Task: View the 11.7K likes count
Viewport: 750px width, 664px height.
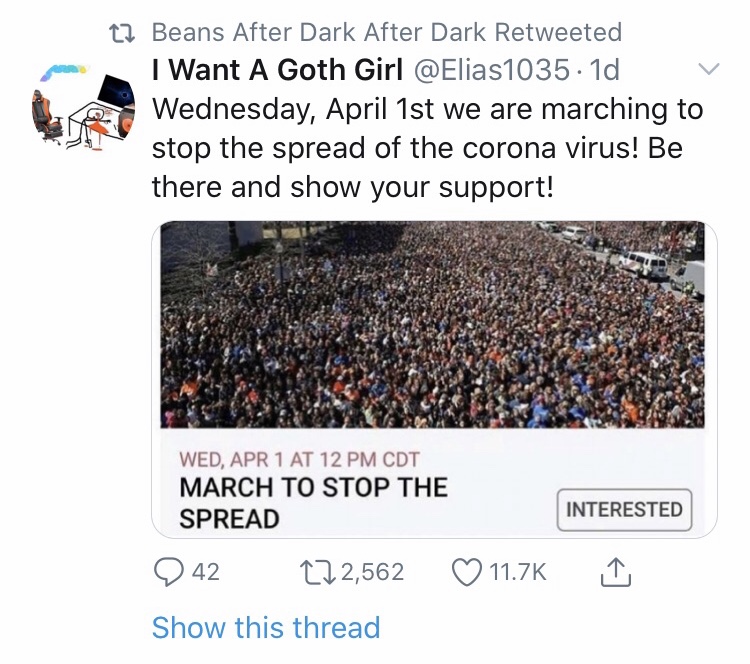Action: click(x=520, y=572)
